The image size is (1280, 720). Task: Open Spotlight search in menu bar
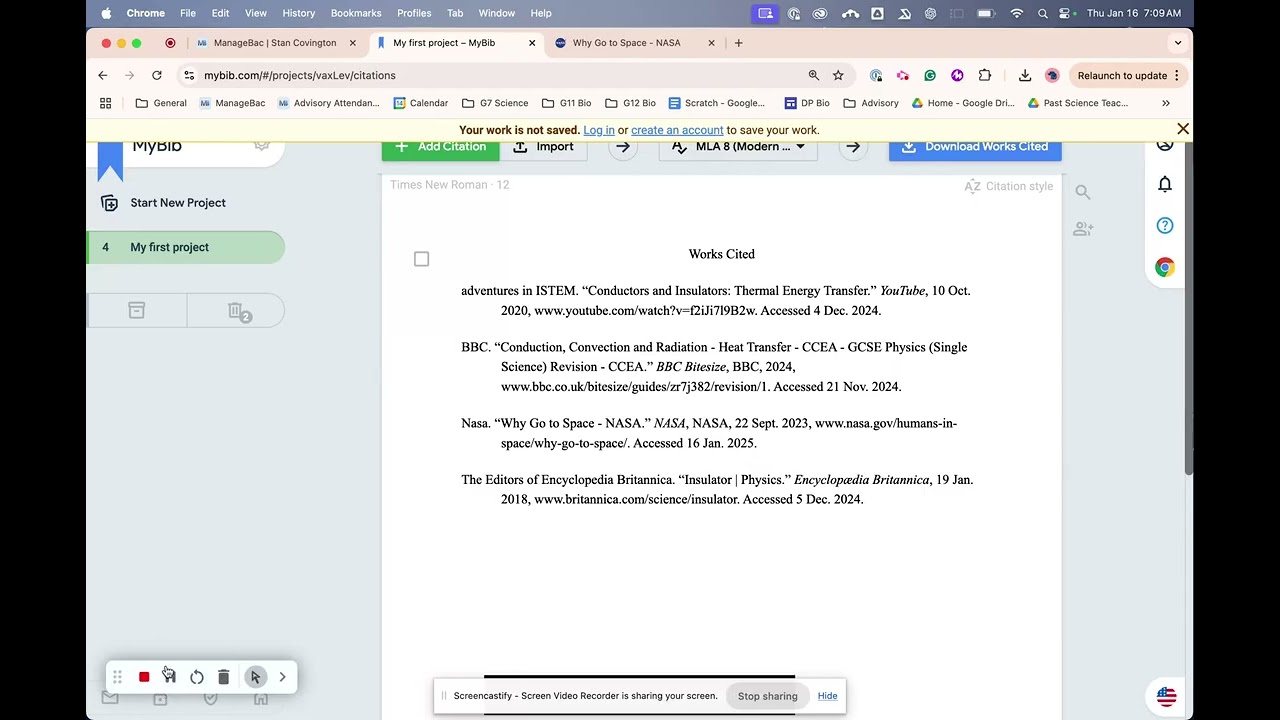pyautogui.click(x=1043, y=13)
